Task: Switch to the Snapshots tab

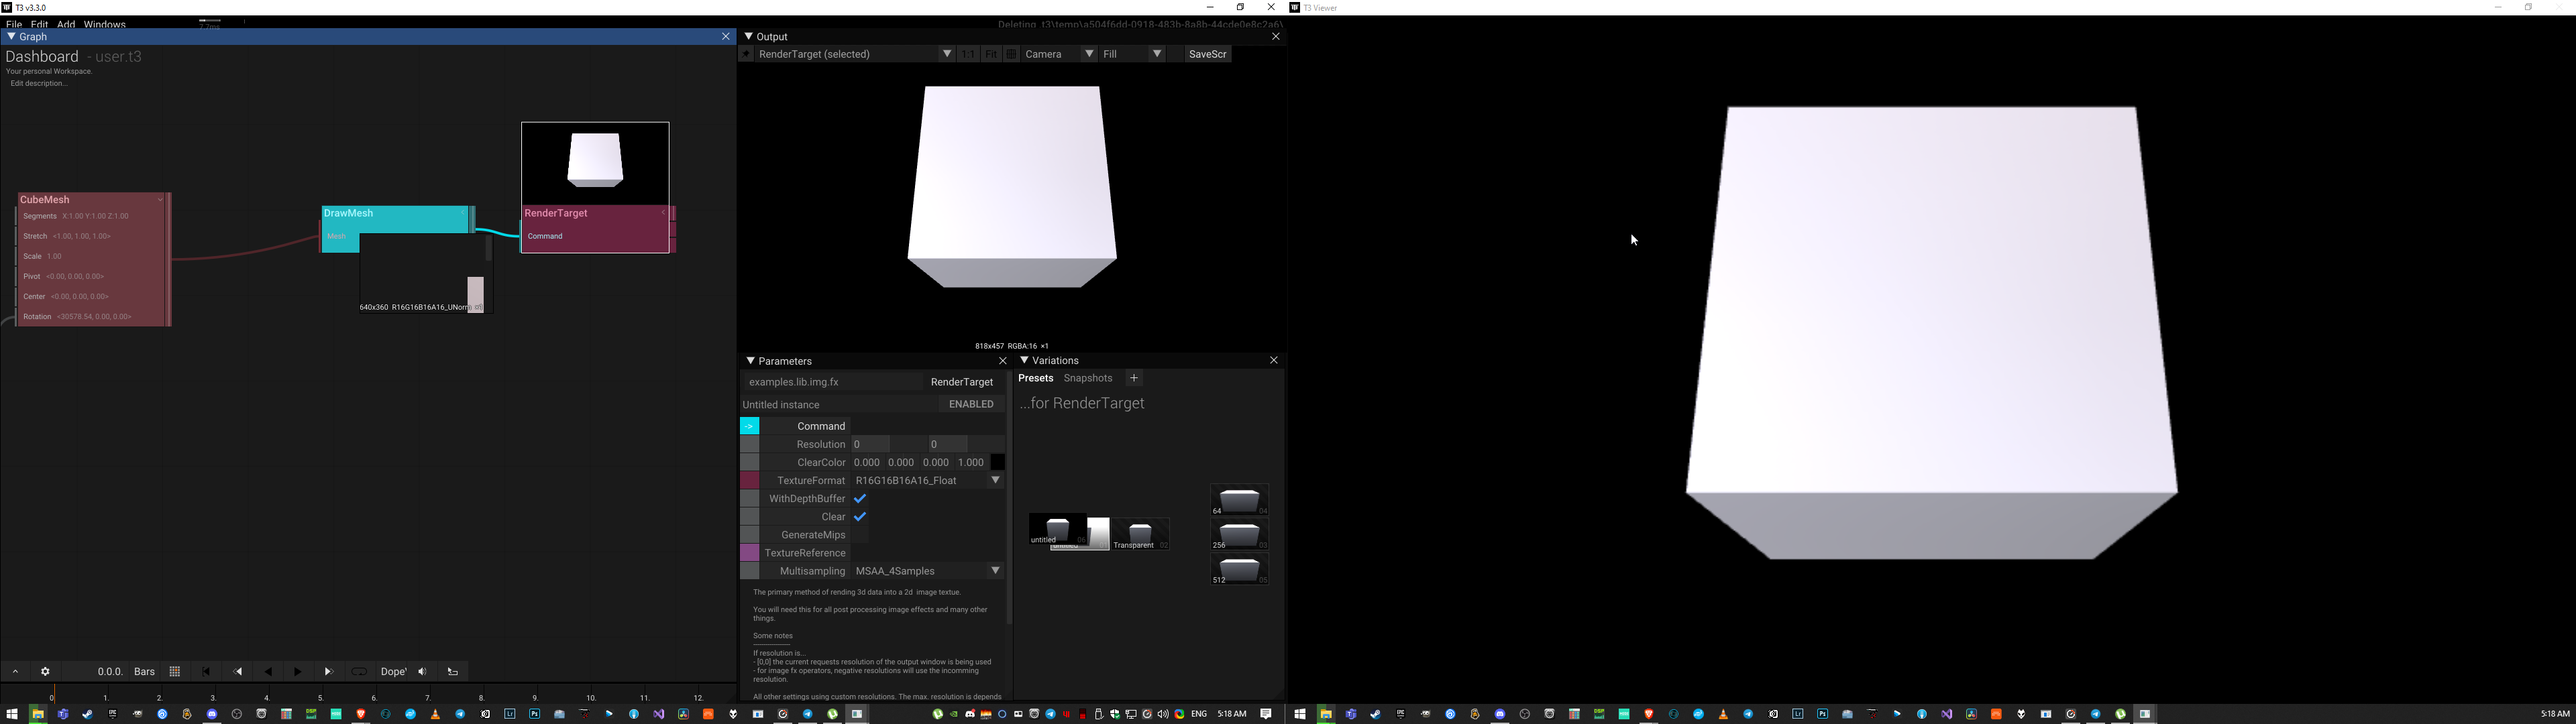Action: [x=1087, y=377]
